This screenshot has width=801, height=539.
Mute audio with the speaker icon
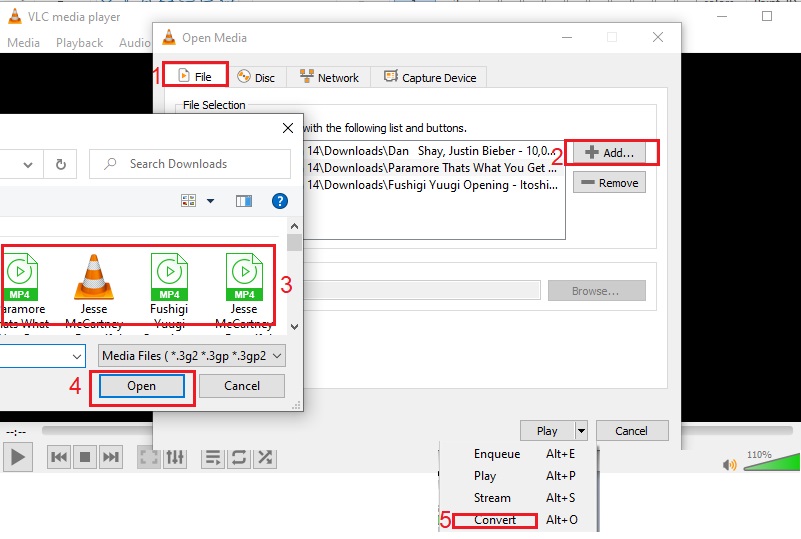click(x=729, y=464)
